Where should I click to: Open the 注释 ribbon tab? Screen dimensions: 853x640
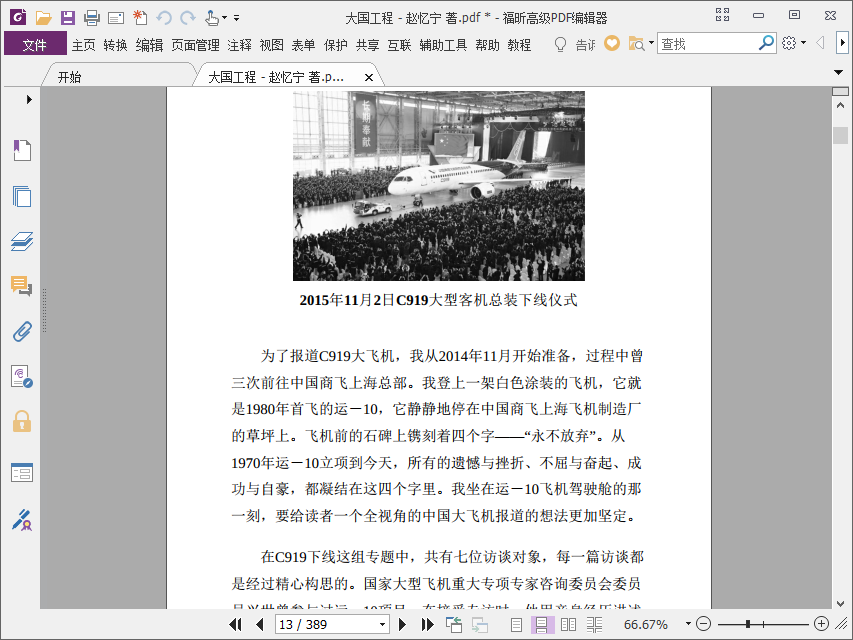(239, 45)
